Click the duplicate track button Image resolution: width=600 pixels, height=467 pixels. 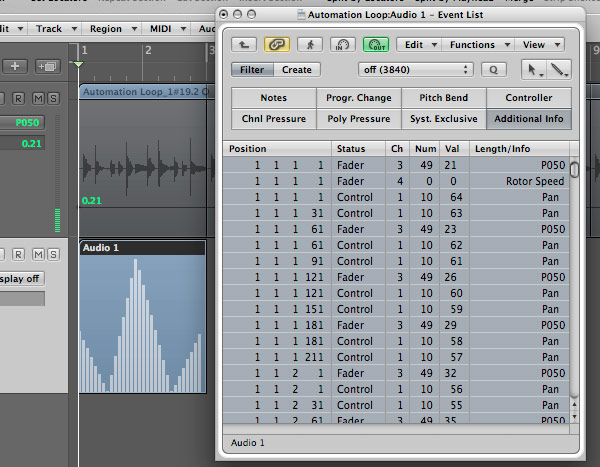coord(47,66)
